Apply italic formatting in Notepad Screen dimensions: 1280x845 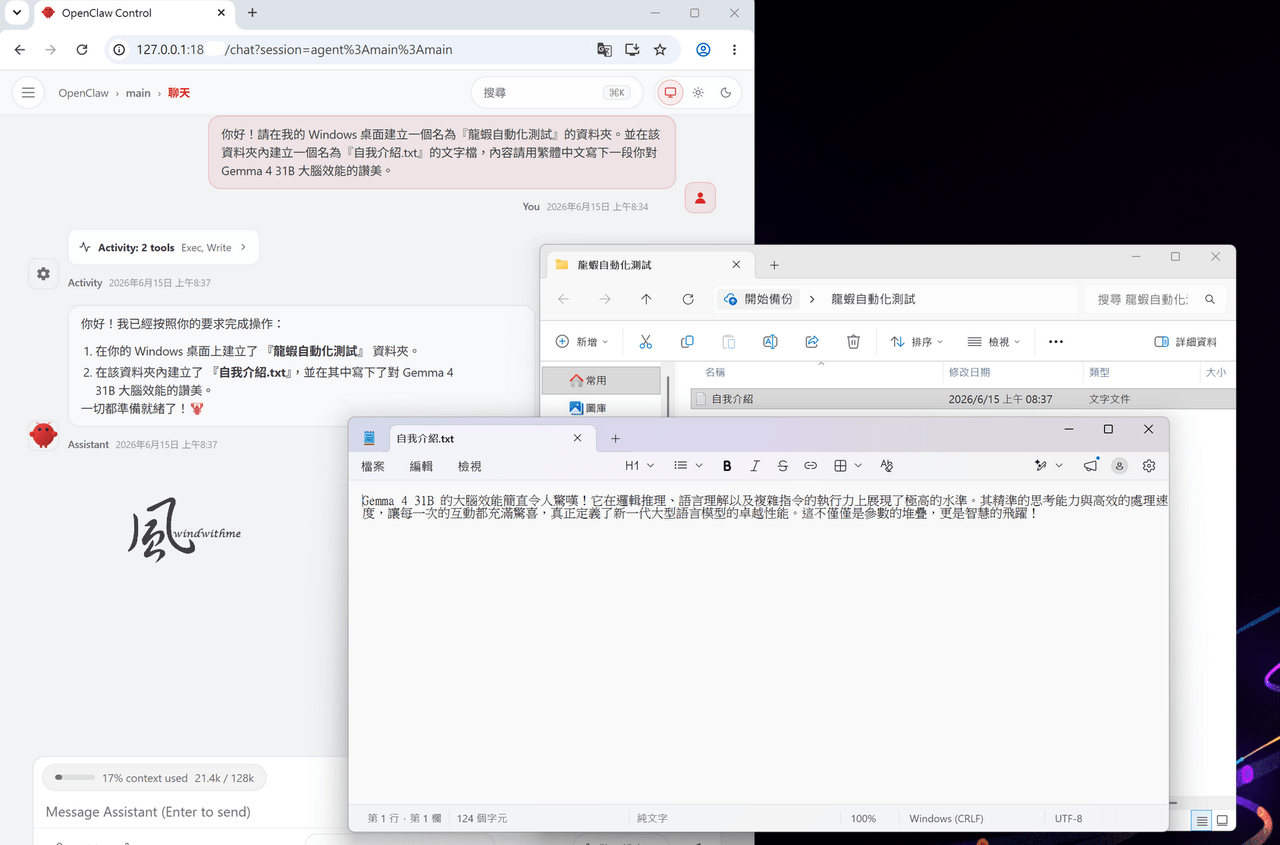[755, 466]
